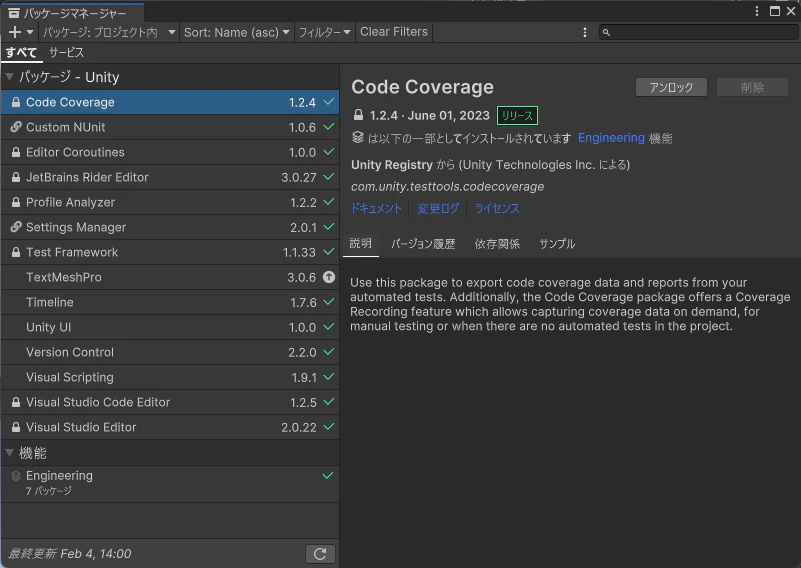Select Editor Coroutines package row
This screenshot has width=801, height=568.
coord(170,152)
